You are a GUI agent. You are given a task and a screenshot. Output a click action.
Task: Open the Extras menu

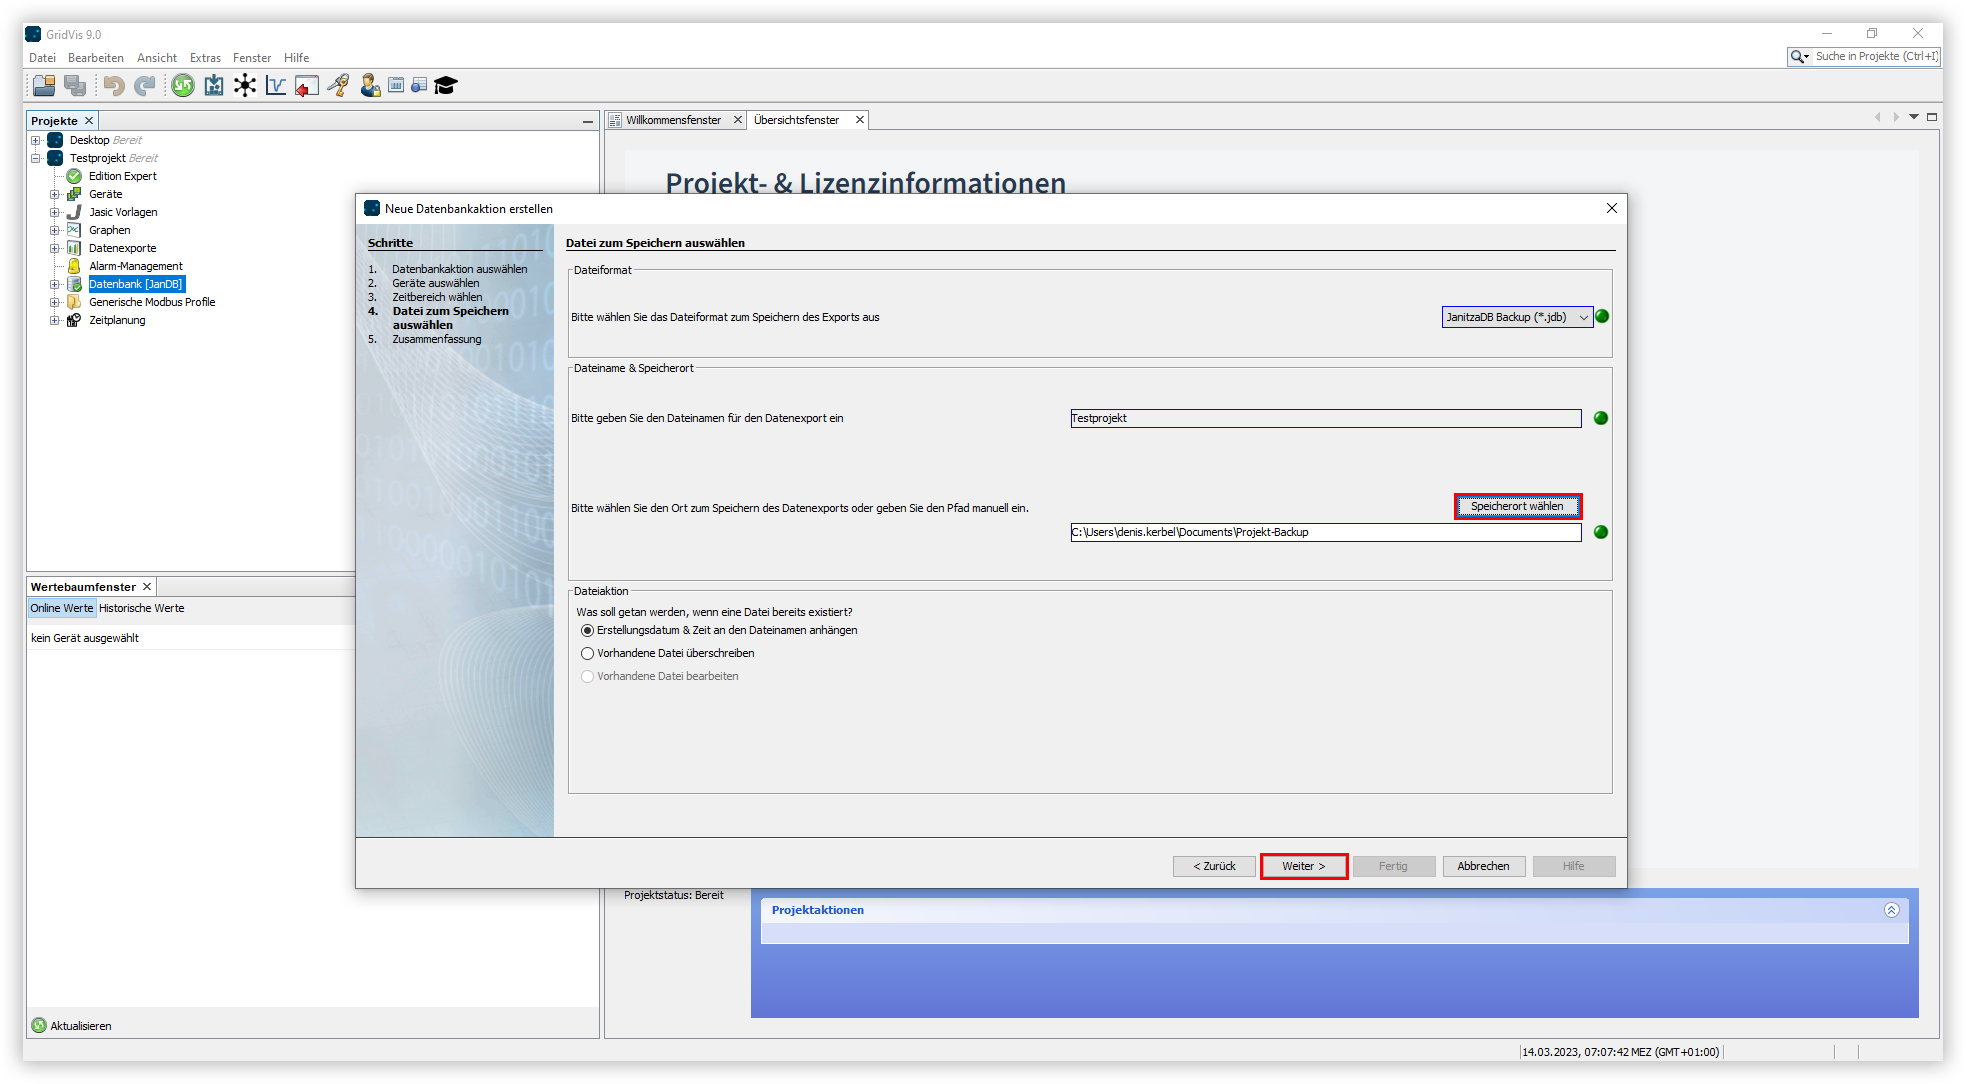(x=205, y=58)
